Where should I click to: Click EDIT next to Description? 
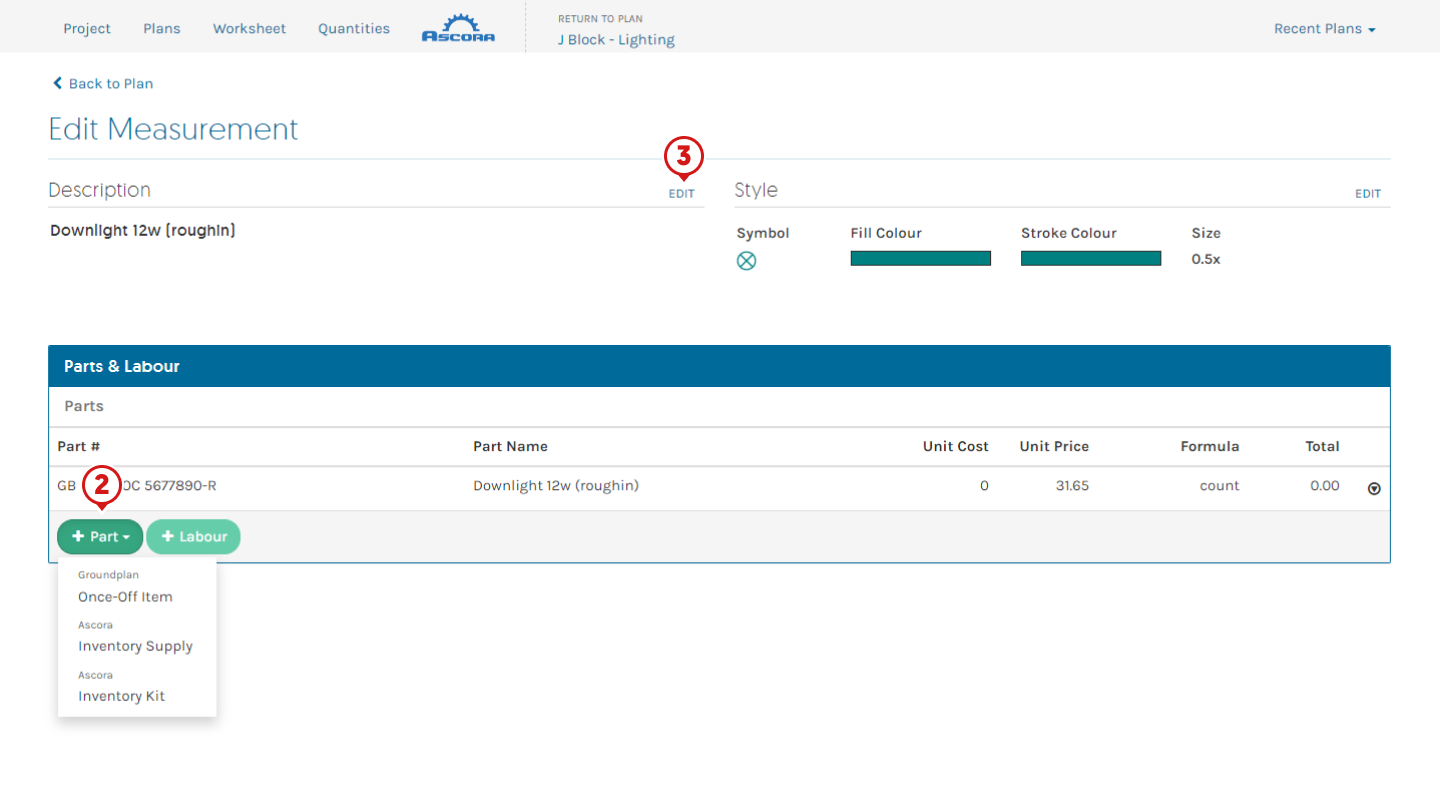[x=681, y=194]
